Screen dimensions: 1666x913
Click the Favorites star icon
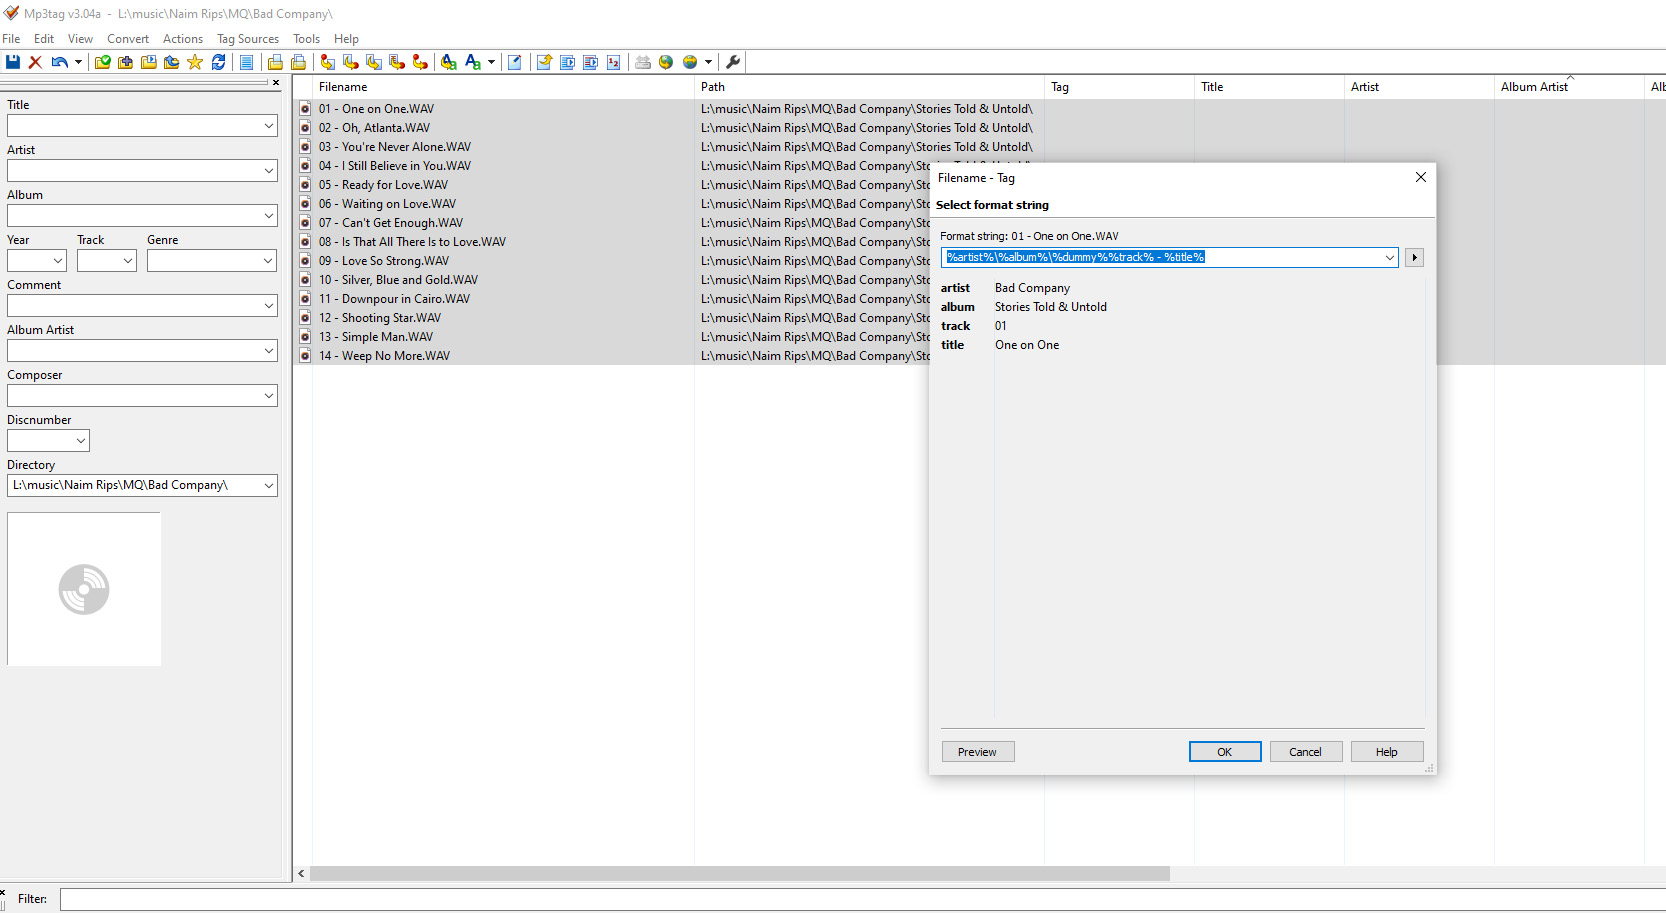coord(195,62)
